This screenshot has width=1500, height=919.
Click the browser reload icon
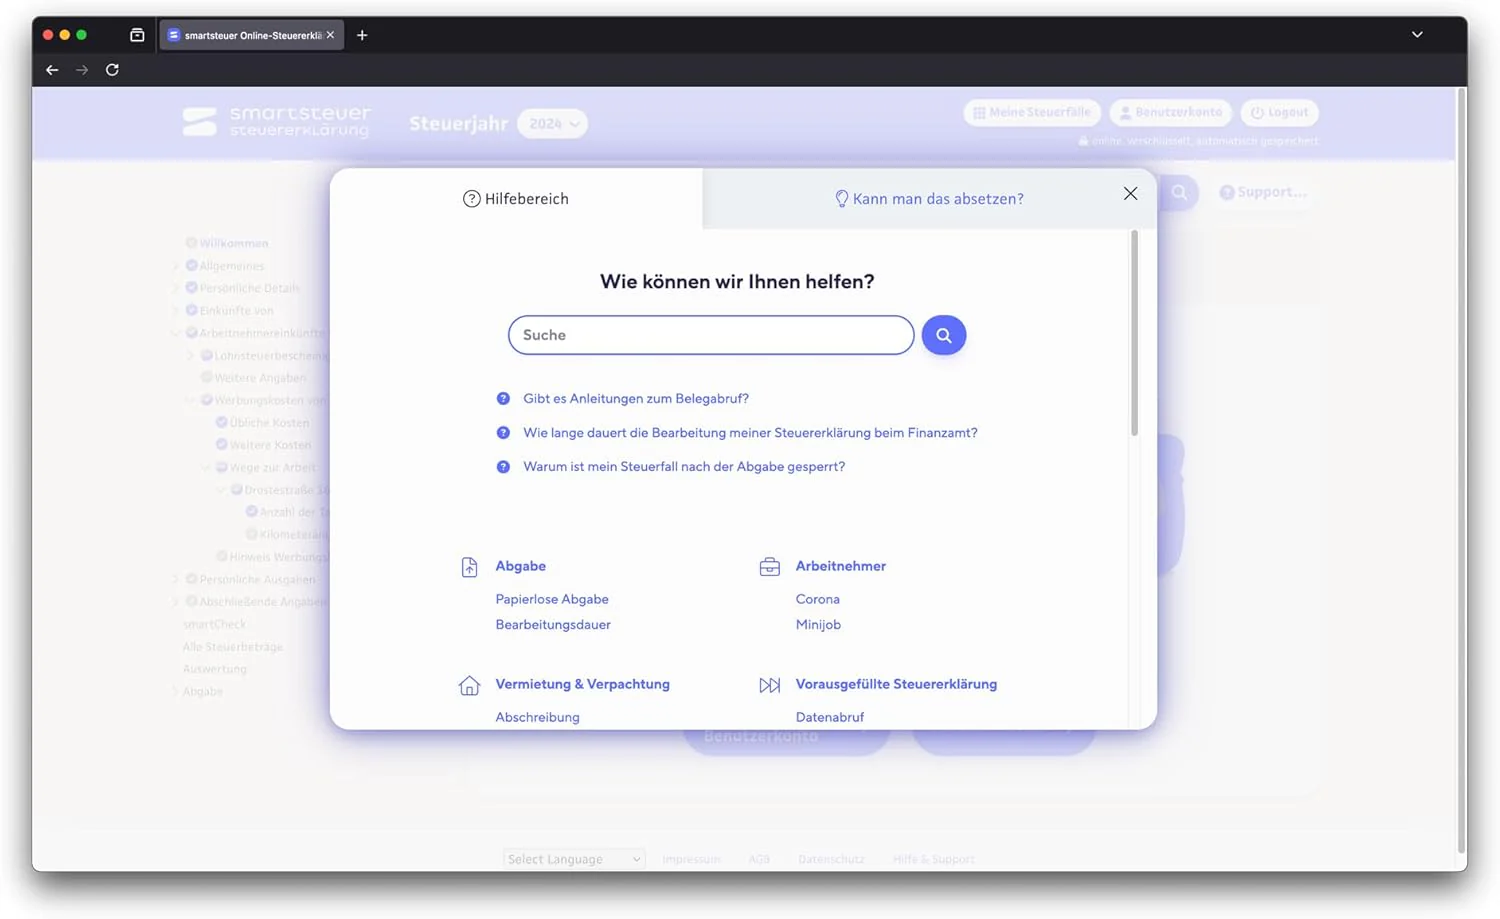[112, 70]
